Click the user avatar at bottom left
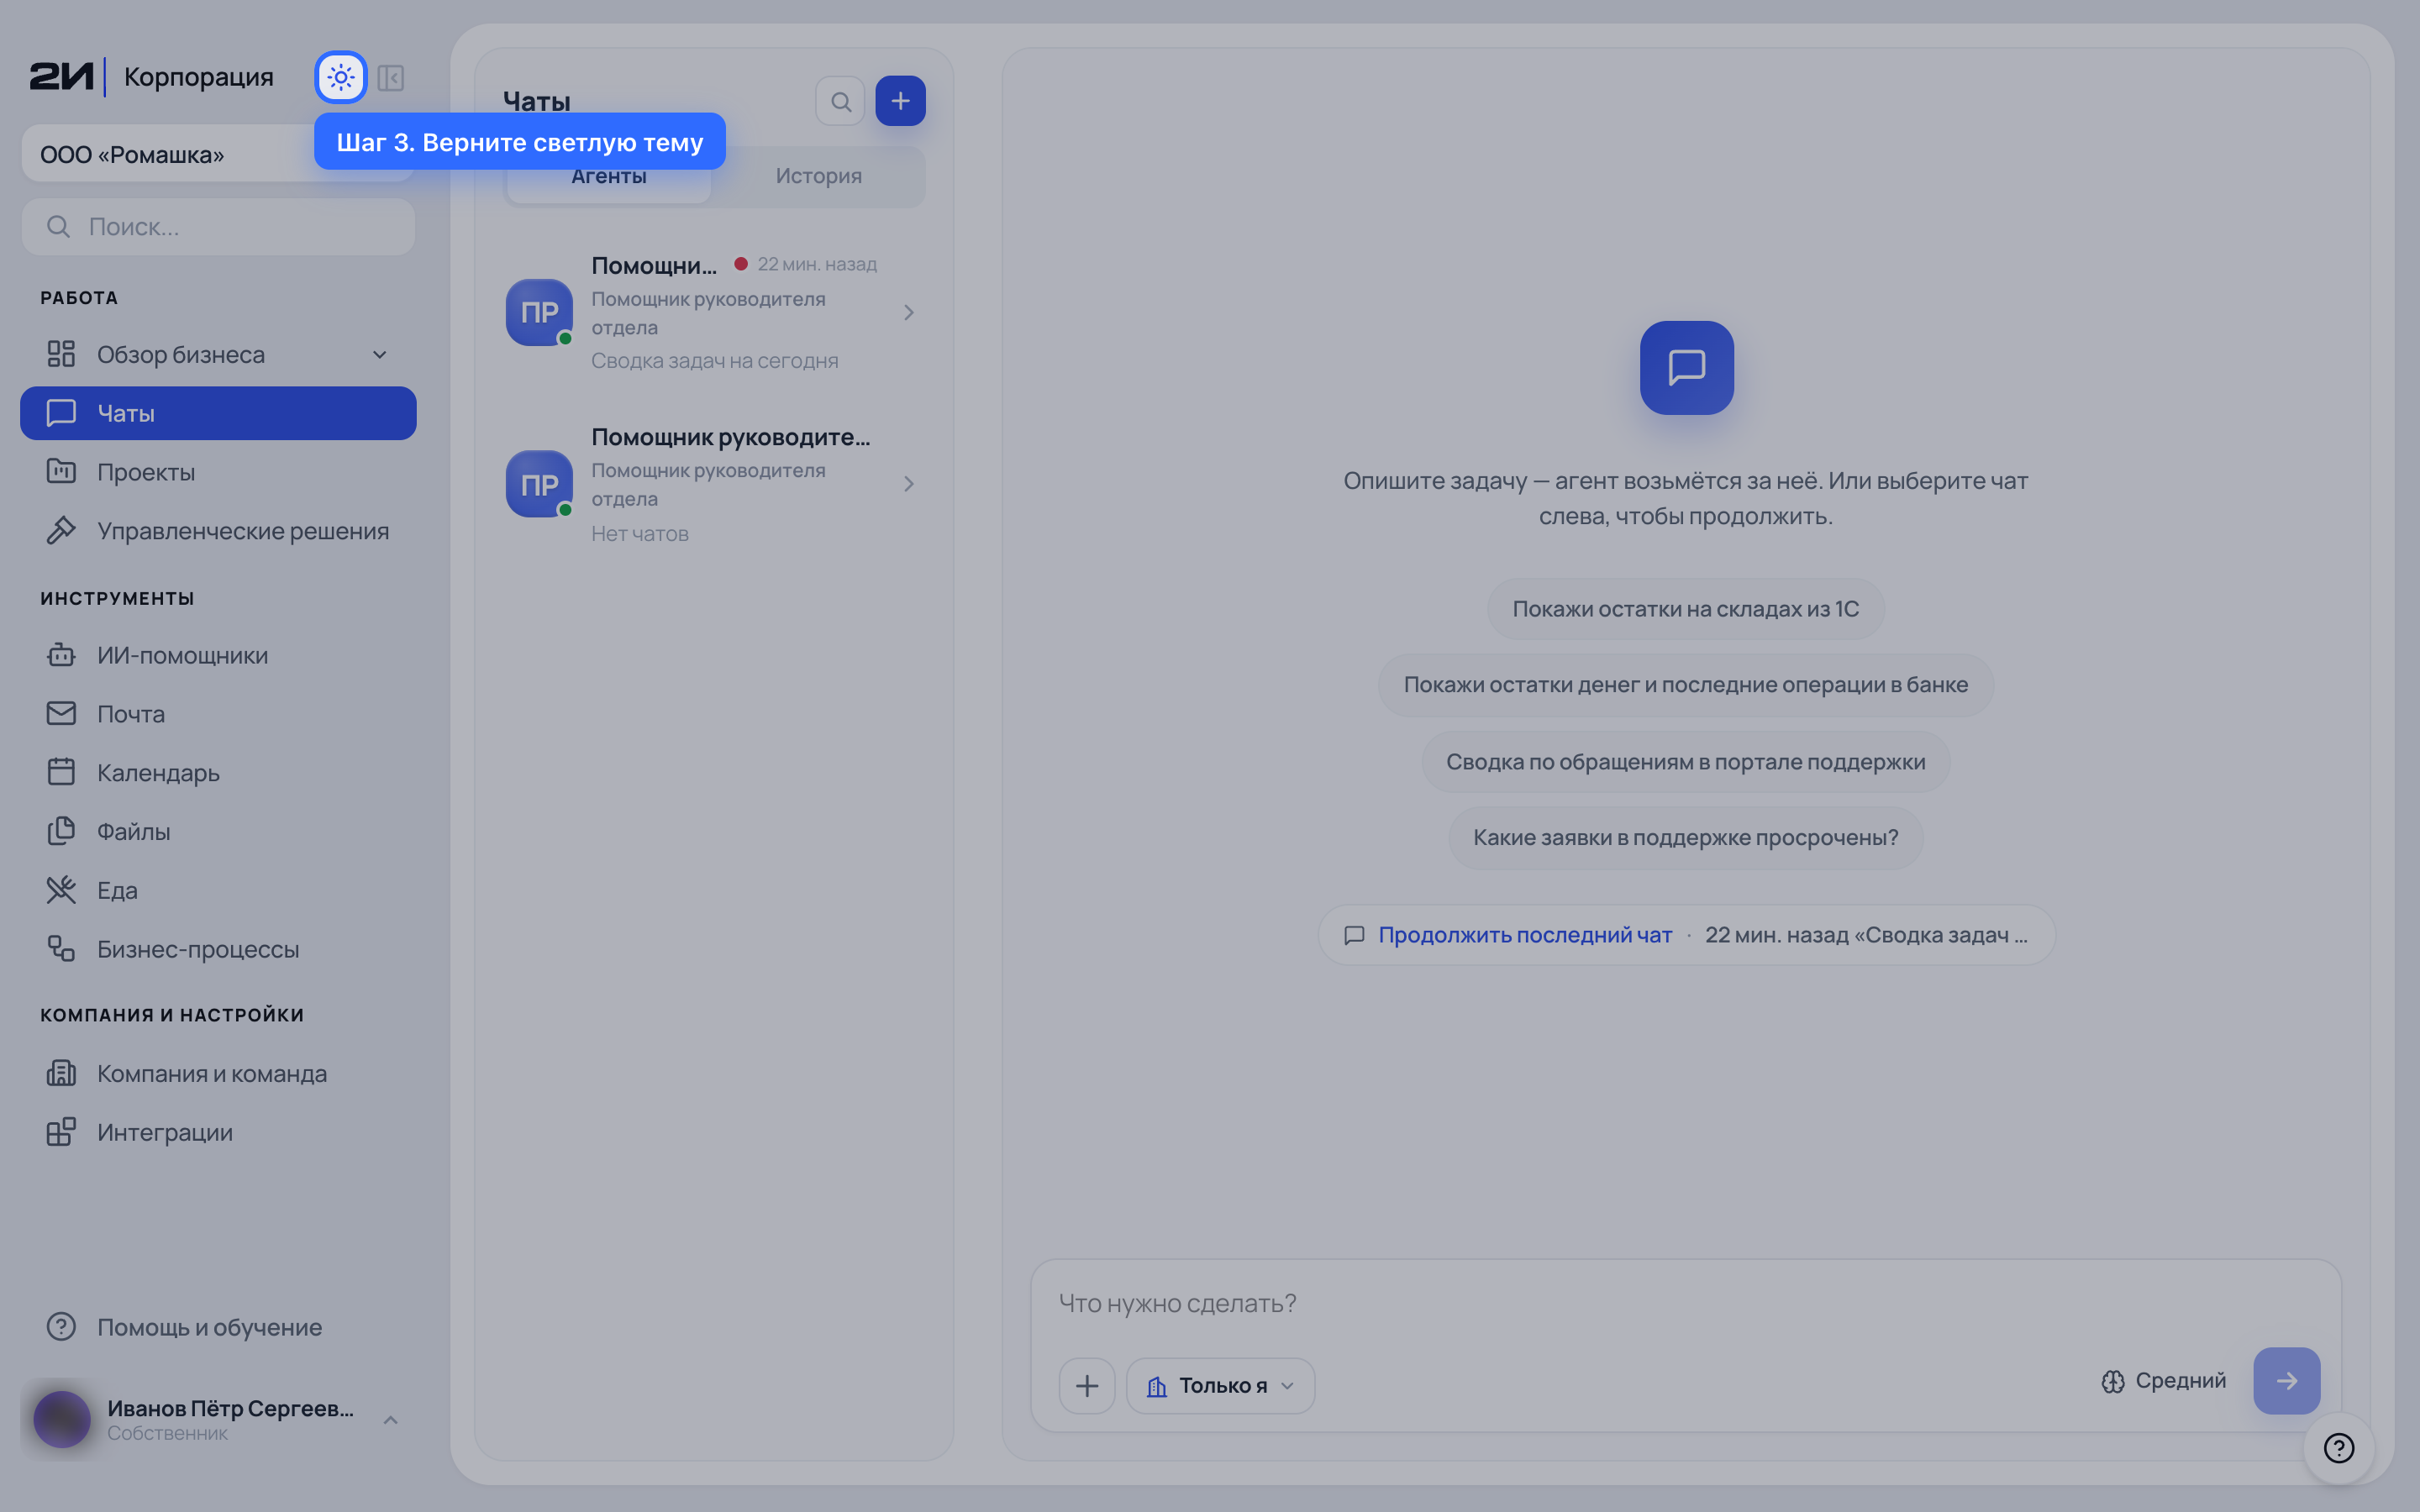Viewport: 2420px width, 1512px height. pos(62,1420)
